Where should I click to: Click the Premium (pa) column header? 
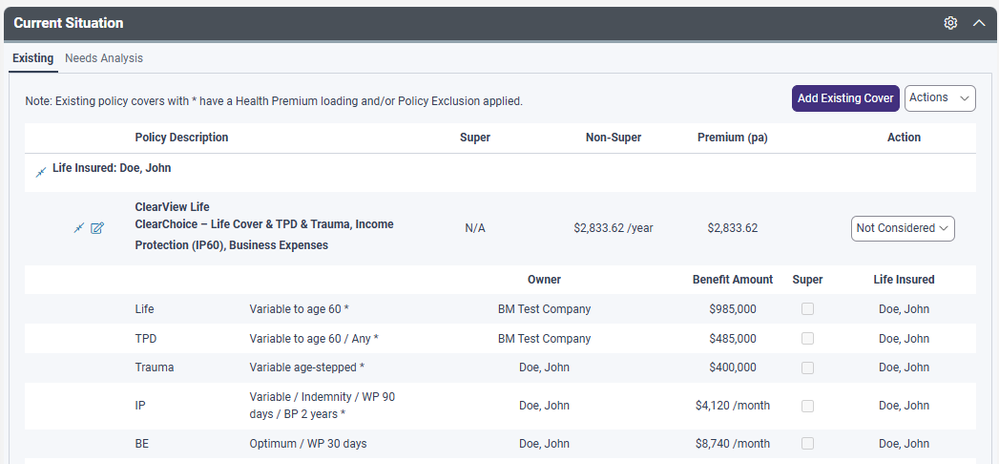coord(732,138)
